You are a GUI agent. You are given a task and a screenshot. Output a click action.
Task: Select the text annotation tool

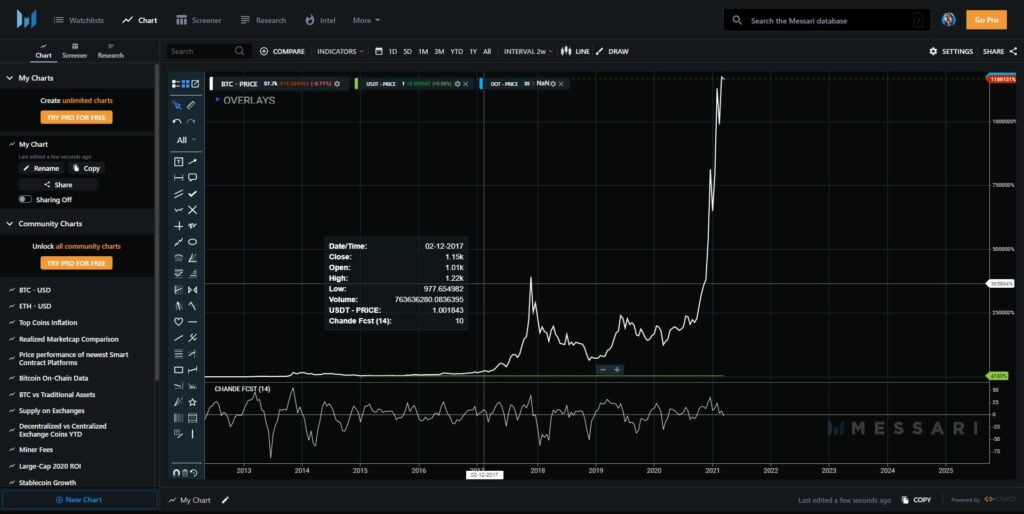[178, 161]
